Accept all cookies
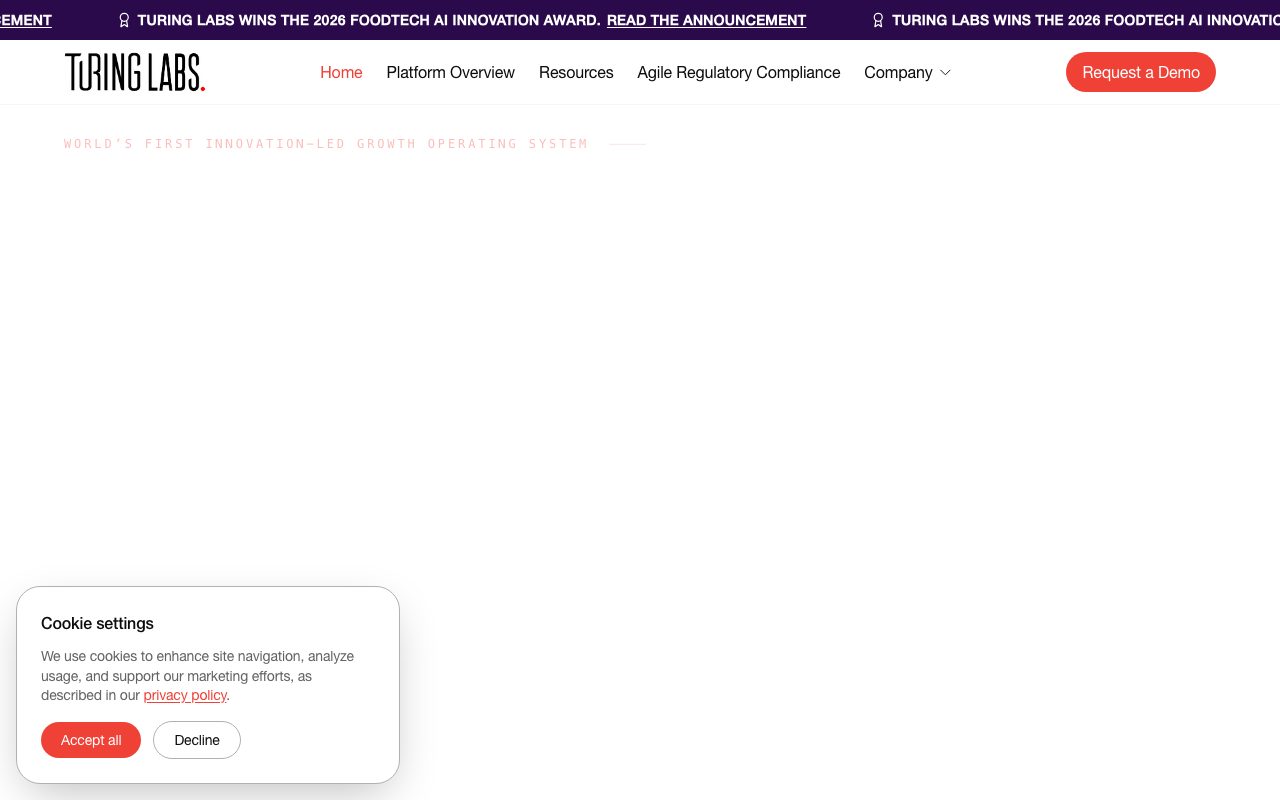 point(91,740)
